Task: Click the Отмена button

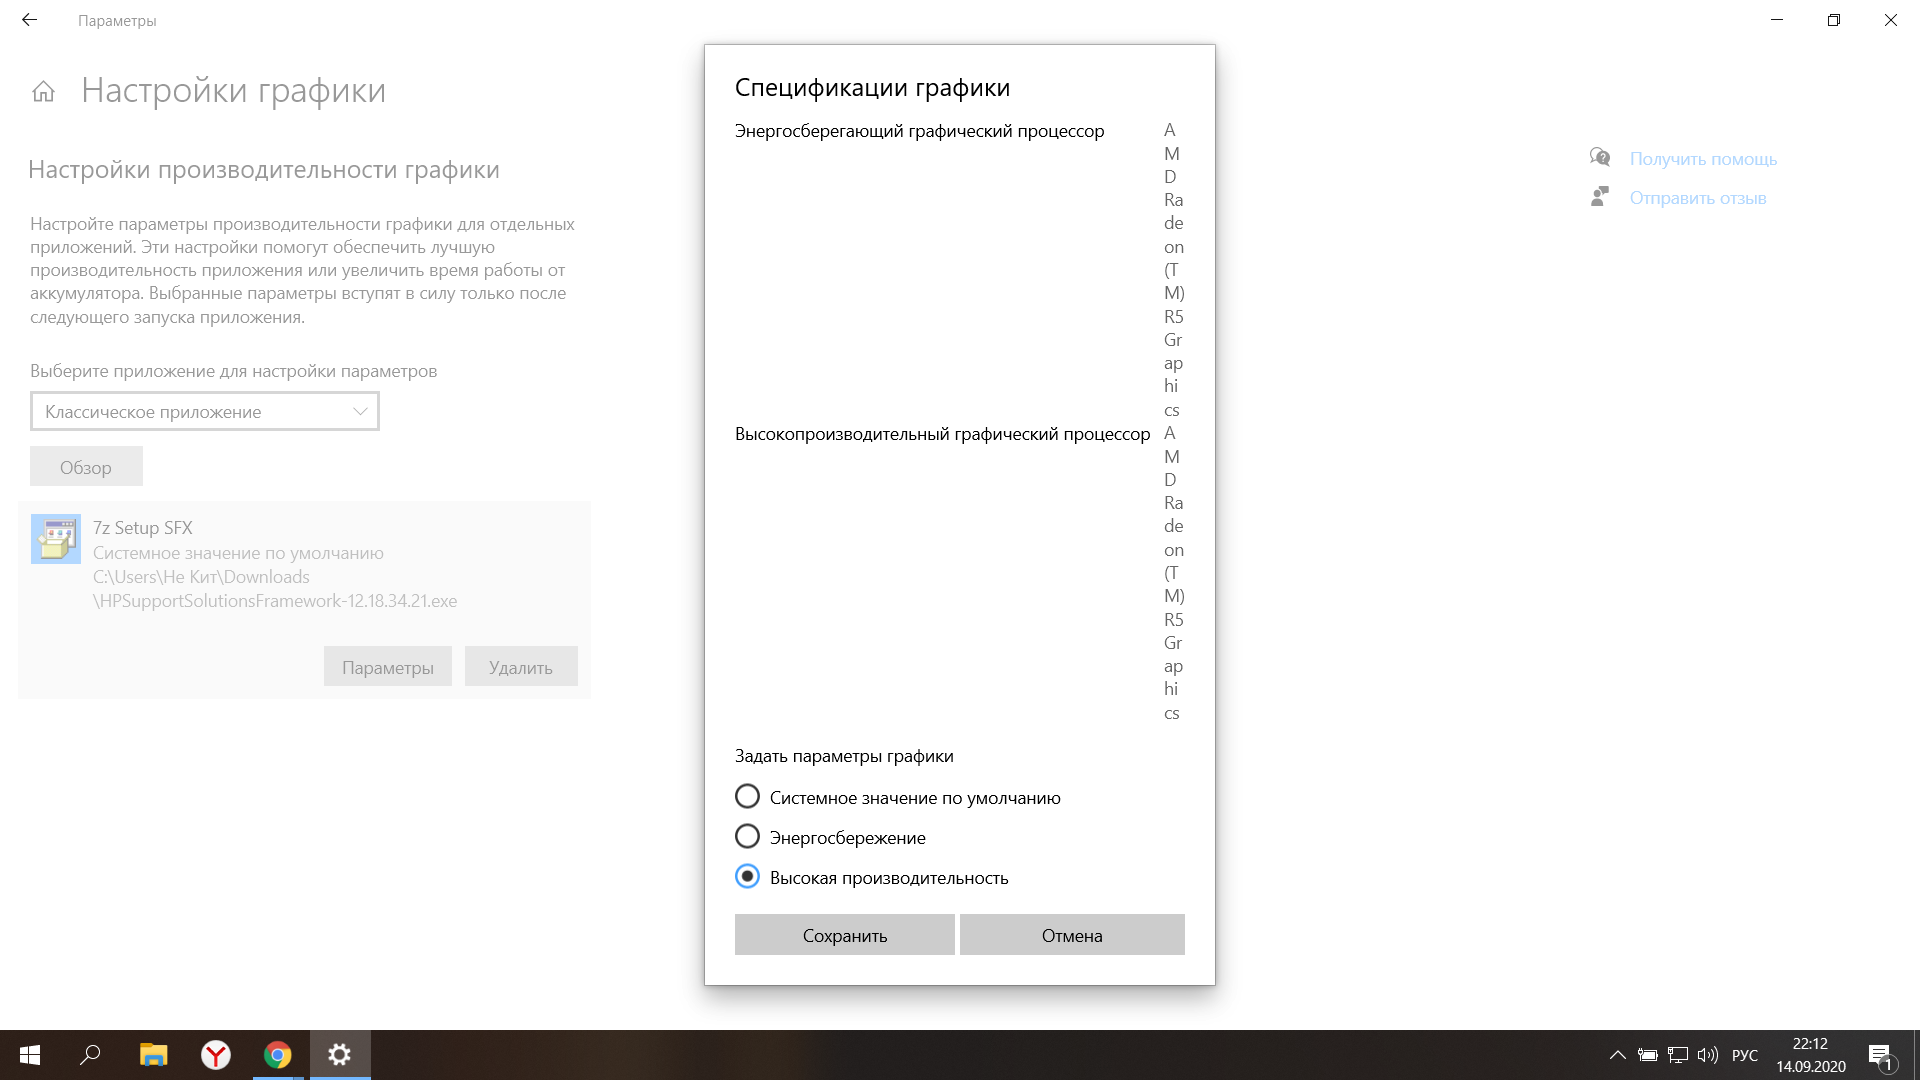Action: point(1072,935)
